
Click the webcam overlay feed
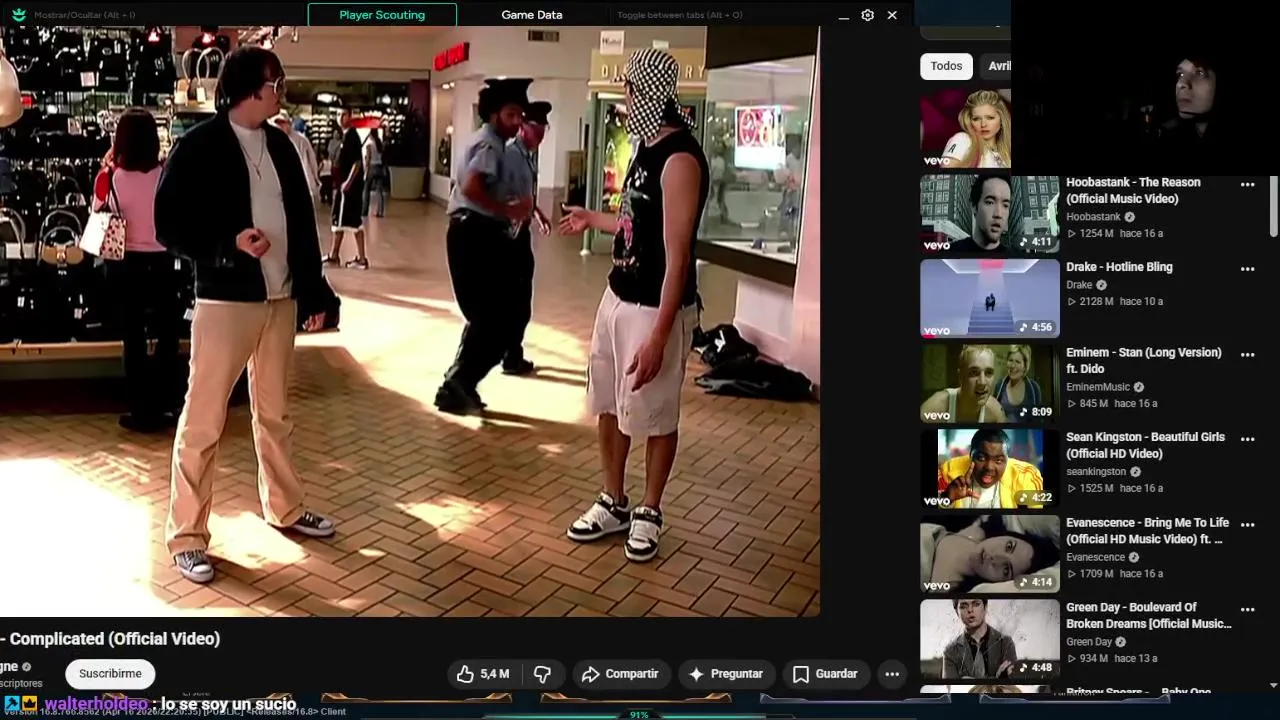tap(1145, 87)
